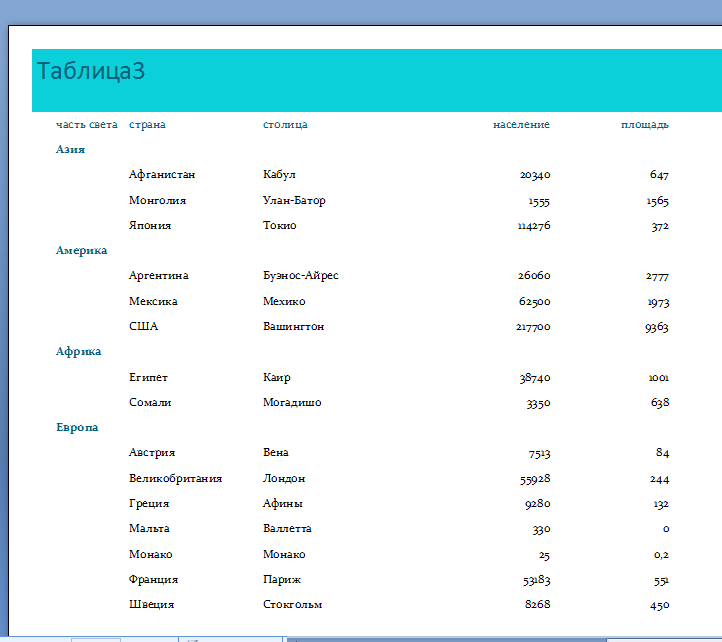Click area value 372
This screenshot has height=642, width=722.
click(660, 226)
